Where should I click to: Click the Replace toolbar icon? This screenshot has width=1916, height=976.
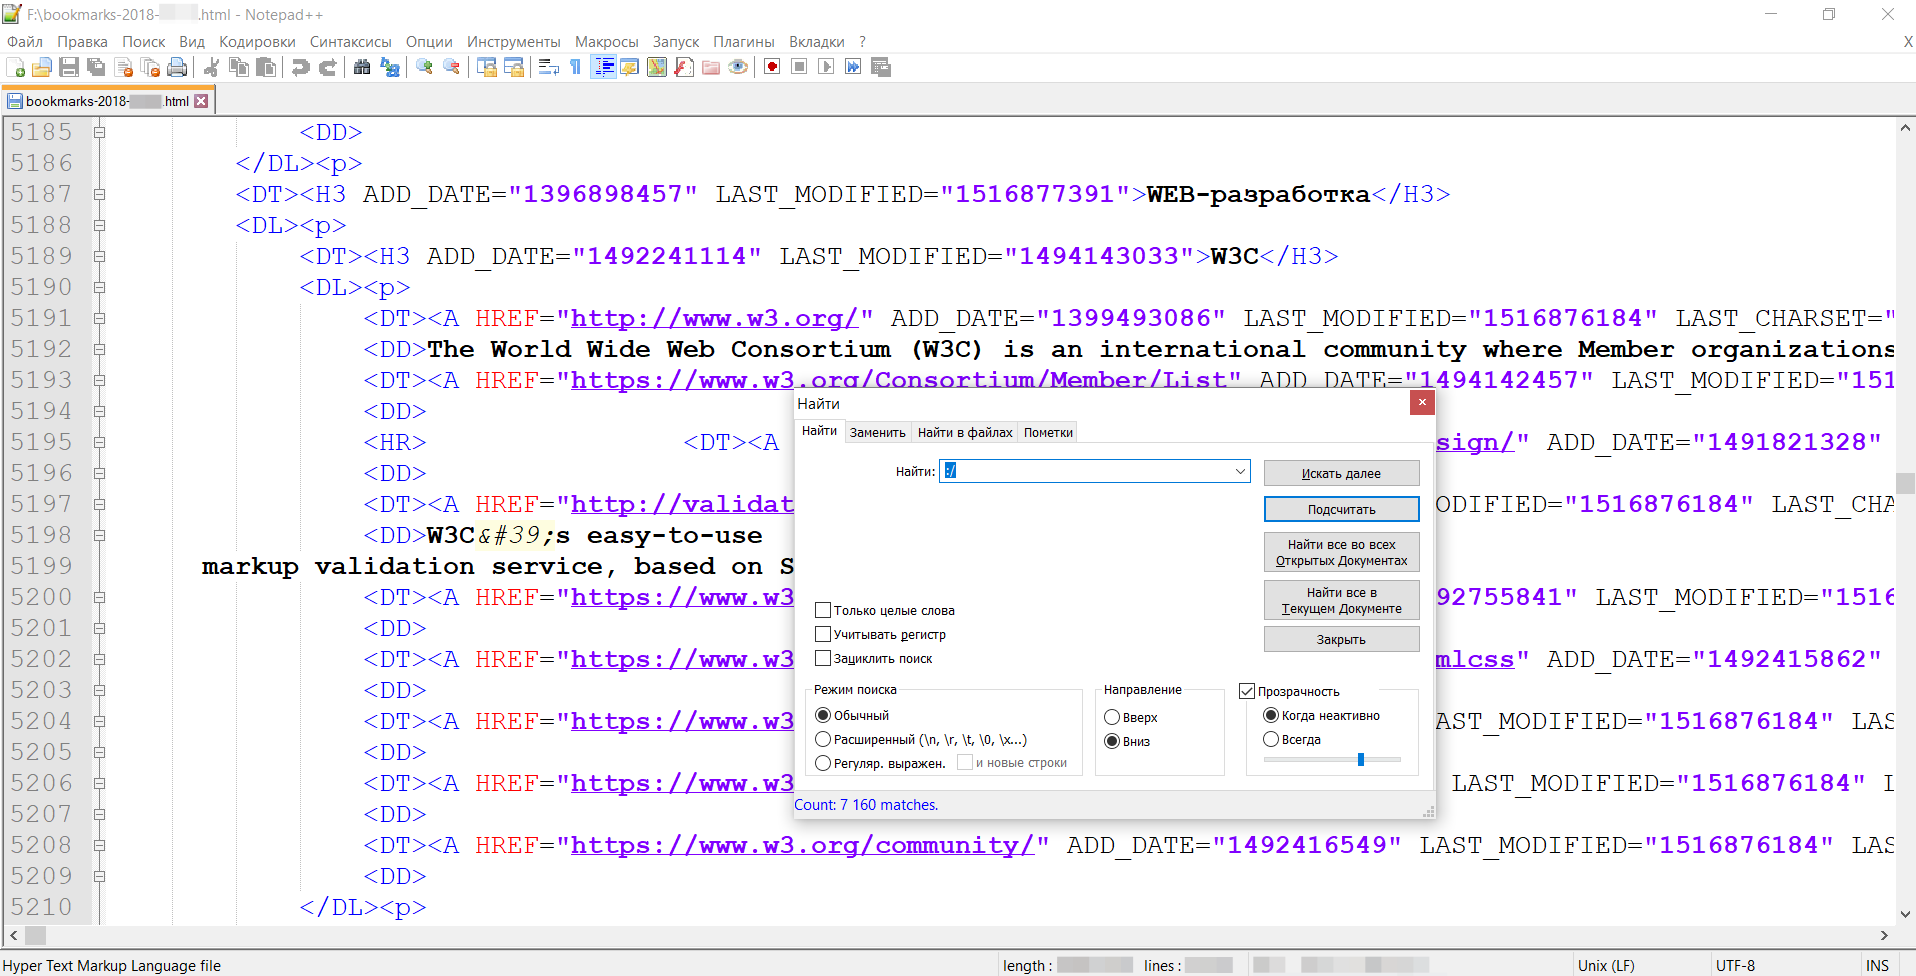coord(390,67)
